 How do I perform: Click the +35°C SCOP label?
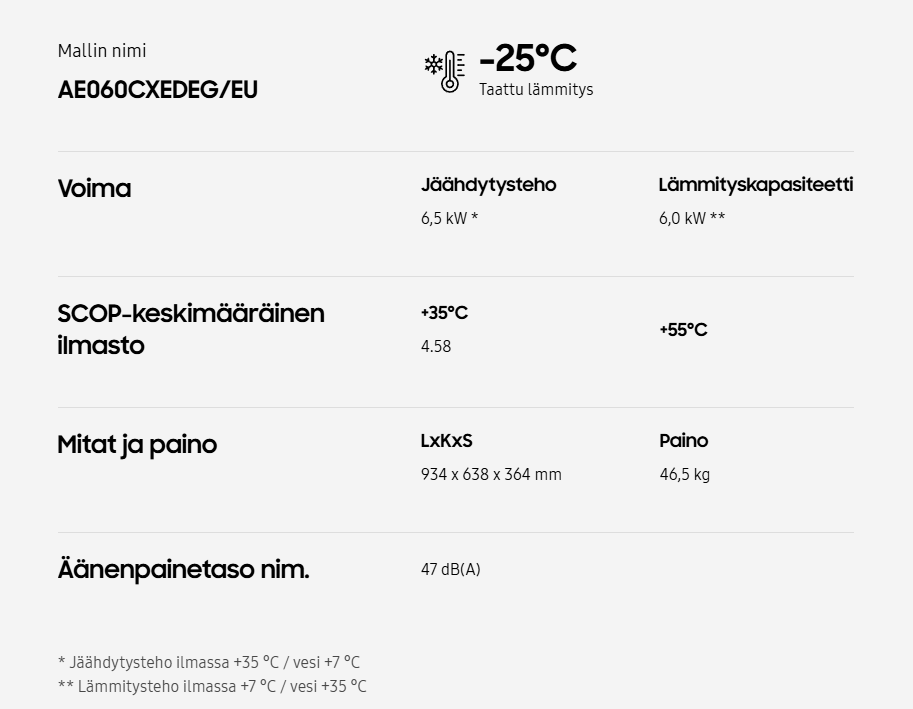(x=444, y=313)
